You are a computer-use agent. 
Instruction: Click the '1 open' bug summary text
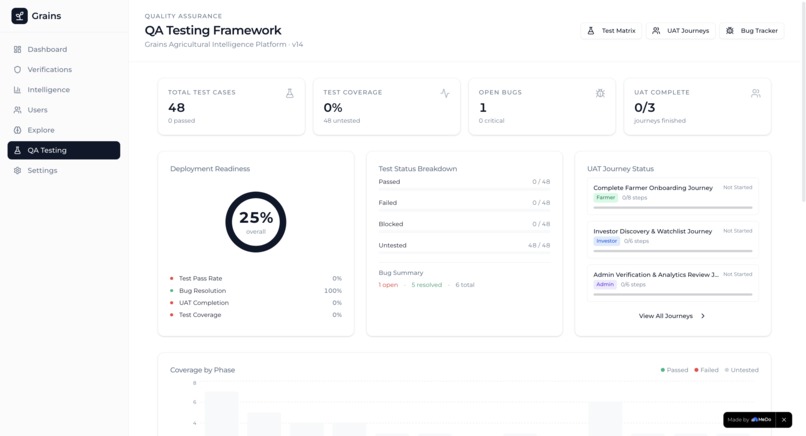(388, 285)
